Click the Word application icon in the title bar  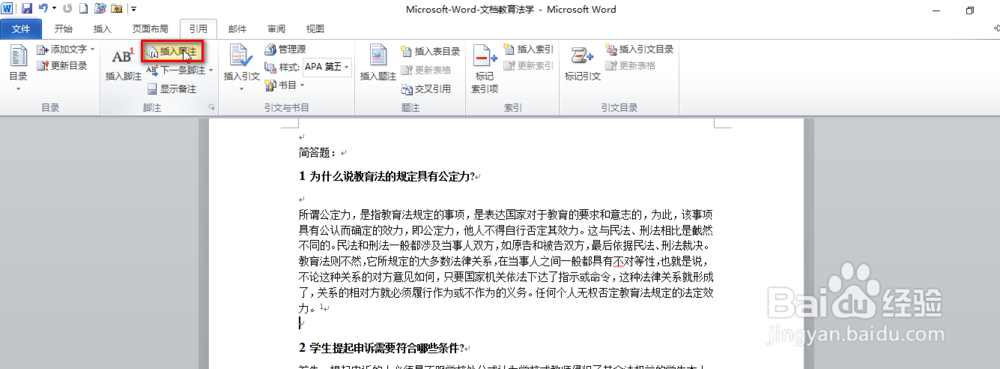[x=8, y=9]
